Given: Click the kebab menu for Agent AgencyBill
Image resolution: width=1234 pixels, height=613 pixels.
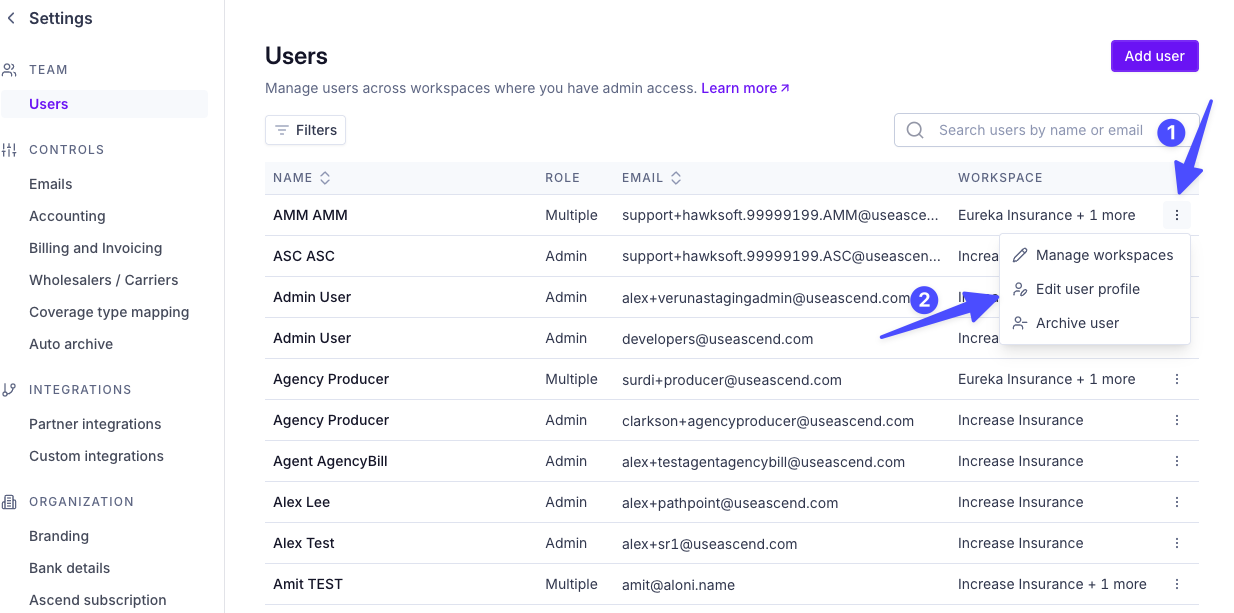Looking at the screenshot, I should tap(1177, 461).
